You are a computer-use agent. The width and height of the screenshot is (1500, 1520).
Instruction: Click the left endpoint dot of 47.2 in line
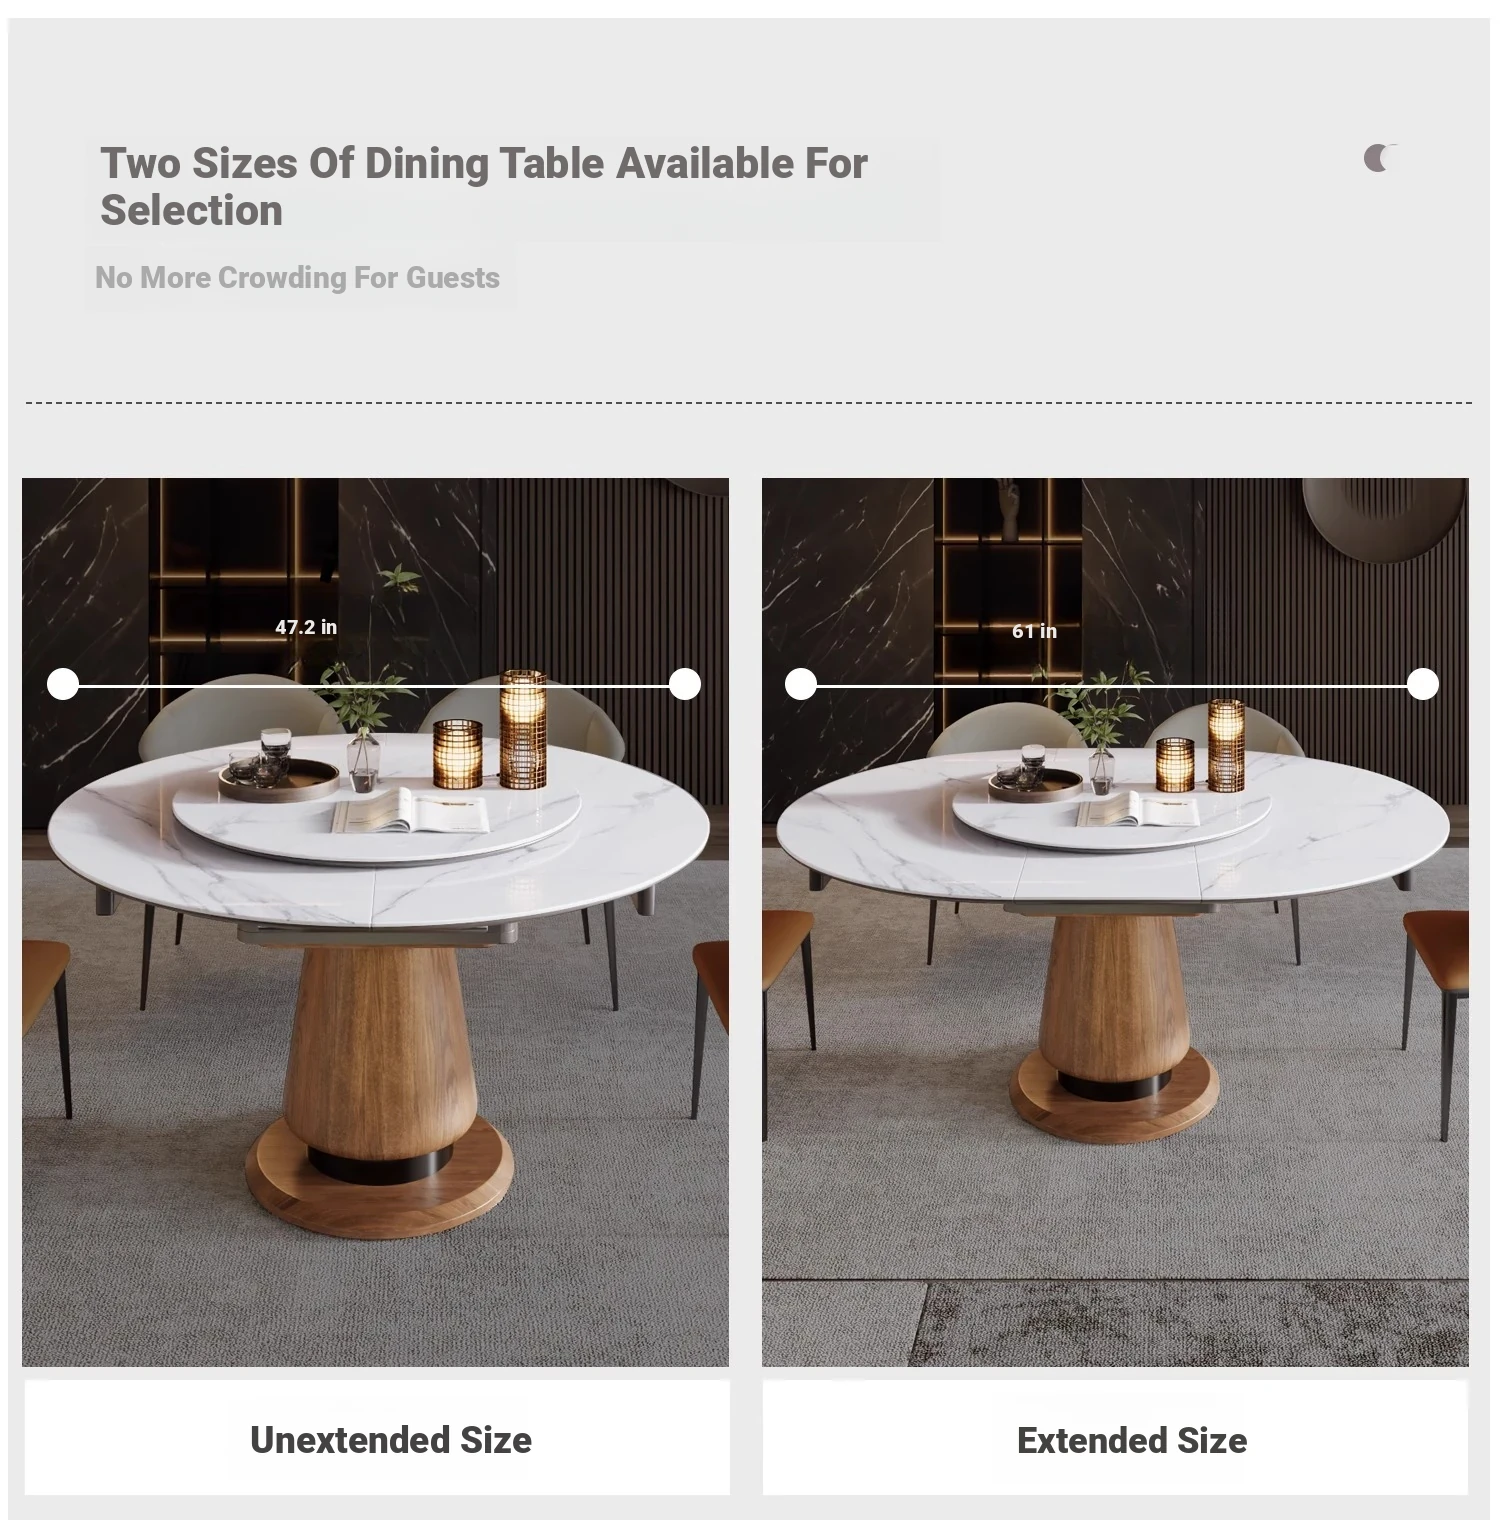click(x=63, y=685)
